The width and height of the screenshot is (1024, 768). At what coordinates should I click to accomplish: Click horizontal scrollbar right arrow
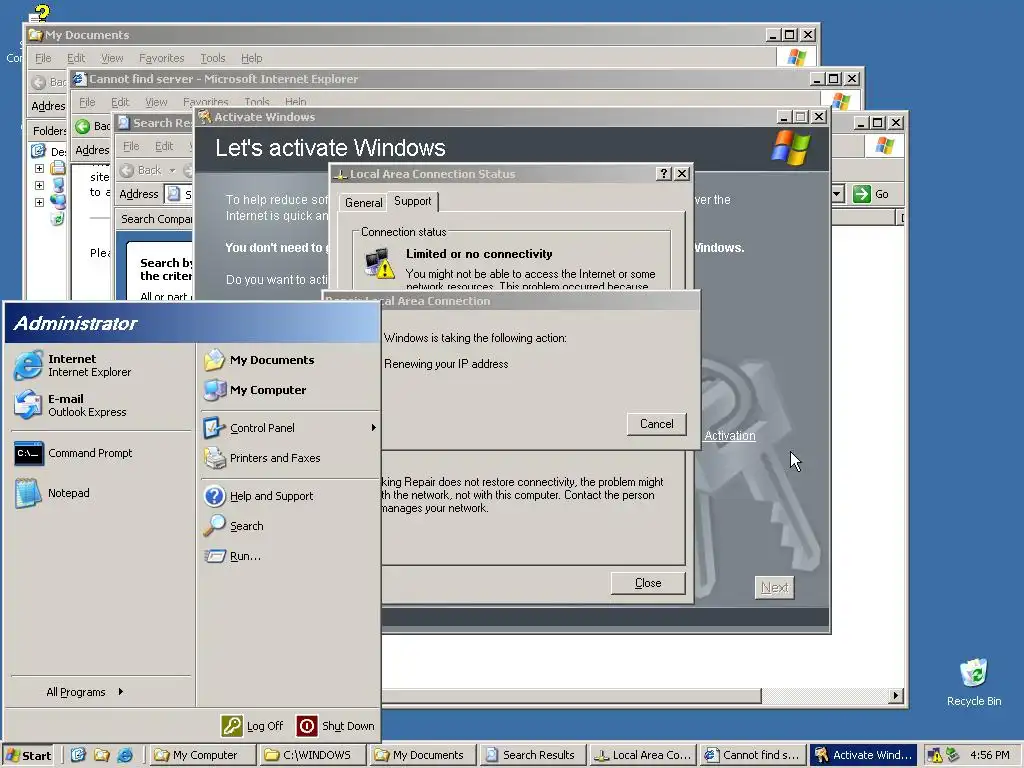pyautogui.click(x=897, y=696)
